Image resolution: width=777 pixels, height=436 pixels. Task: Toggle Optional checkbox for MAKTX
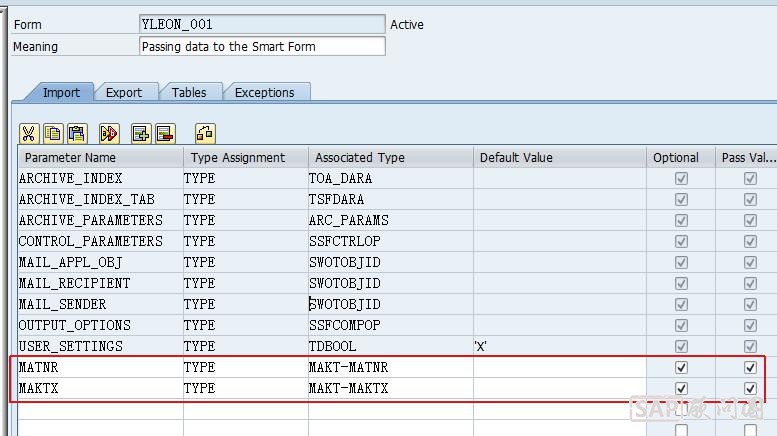[681, 388]
